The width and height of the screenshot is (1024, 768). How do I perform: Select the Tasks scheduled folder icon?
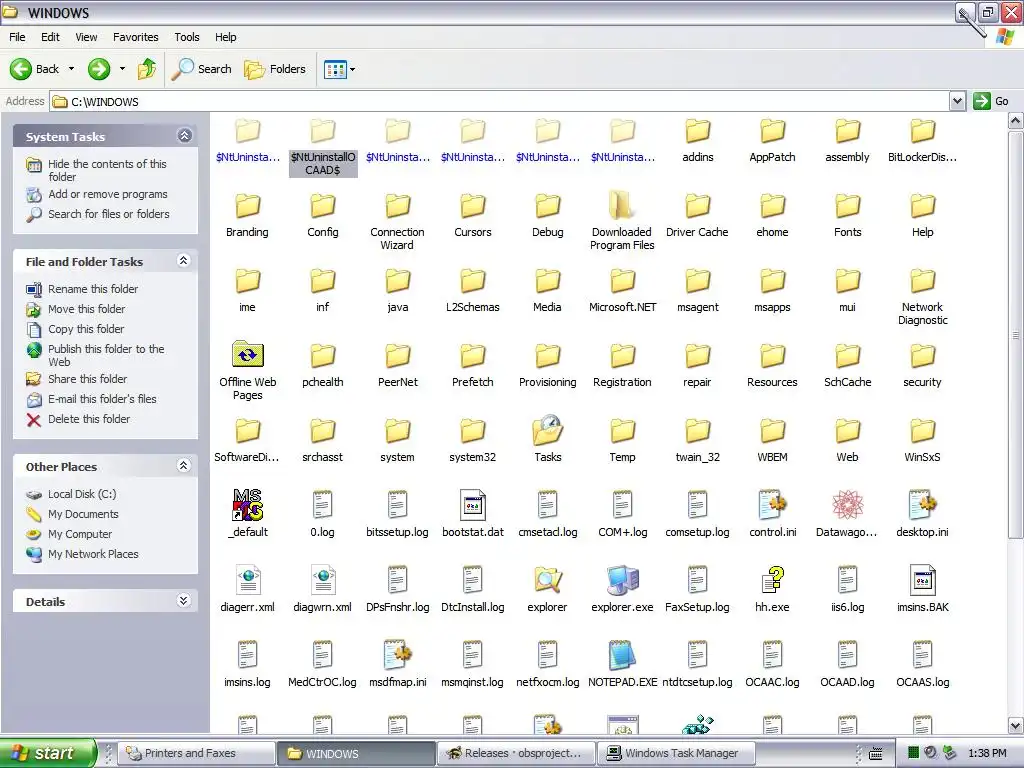548,430
